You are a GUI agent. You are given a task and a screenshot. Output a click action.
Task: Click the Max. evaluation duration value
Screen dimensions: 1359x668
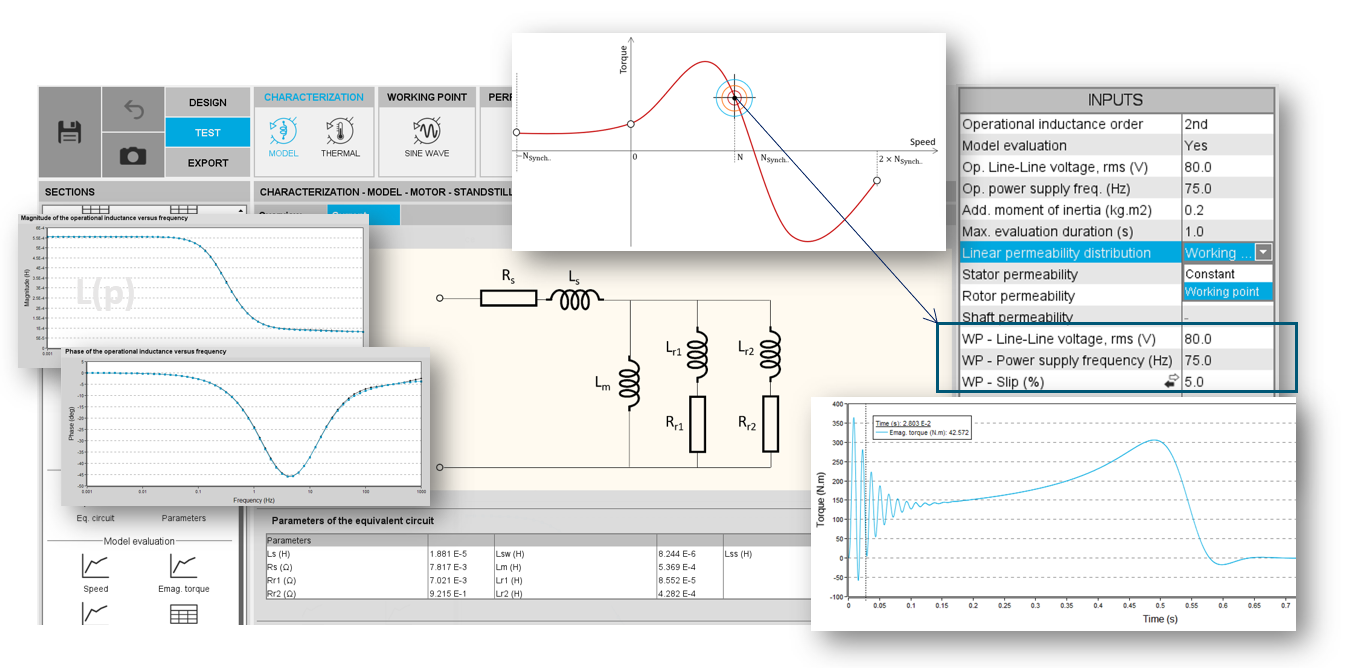[1227, 232]
